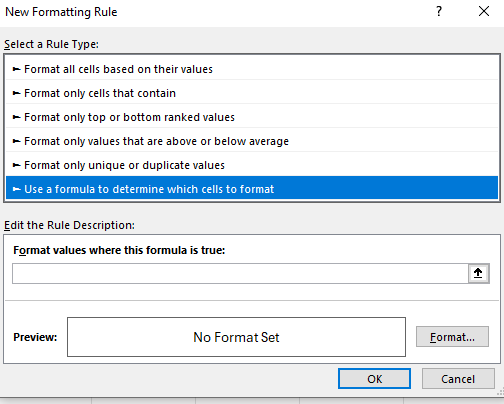This screenshot has width=504, height=404.
Task: Close the New Formatting Rule dialog
Action: pyautogui.click(x=484, y=11)
